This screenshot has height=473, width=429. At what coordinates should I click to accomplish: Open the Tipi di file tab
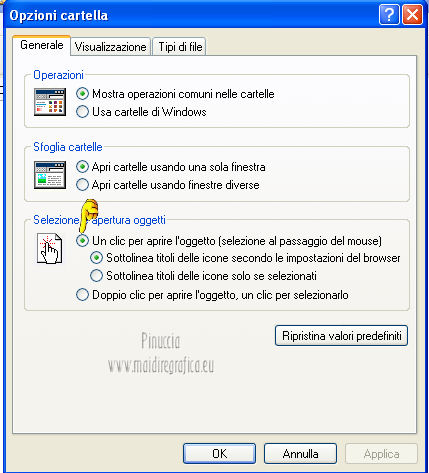pyautogui.click(x=180, y=47)
